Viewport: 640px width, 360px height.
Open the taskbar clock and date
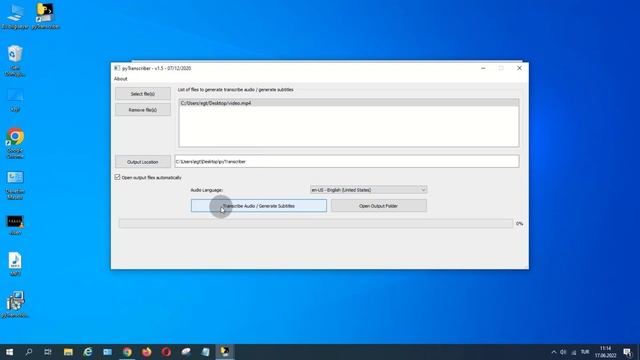(x=606, y=352)
